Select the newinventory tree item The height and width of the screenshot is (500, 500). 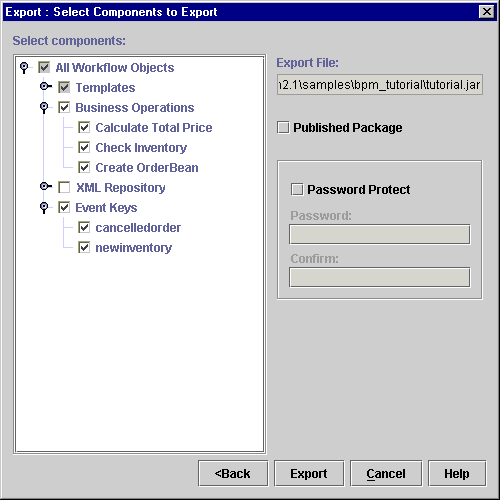(134, 248)
